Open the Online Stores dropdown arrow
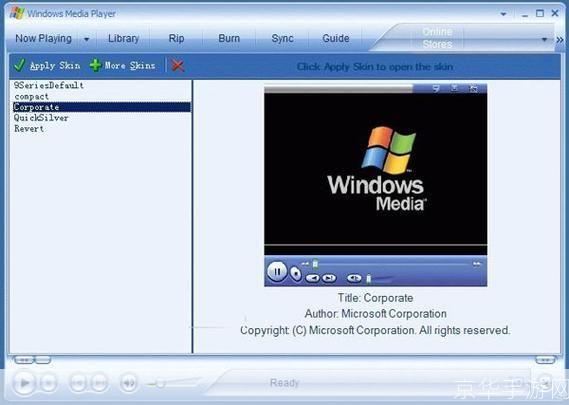 click(544, 39)
